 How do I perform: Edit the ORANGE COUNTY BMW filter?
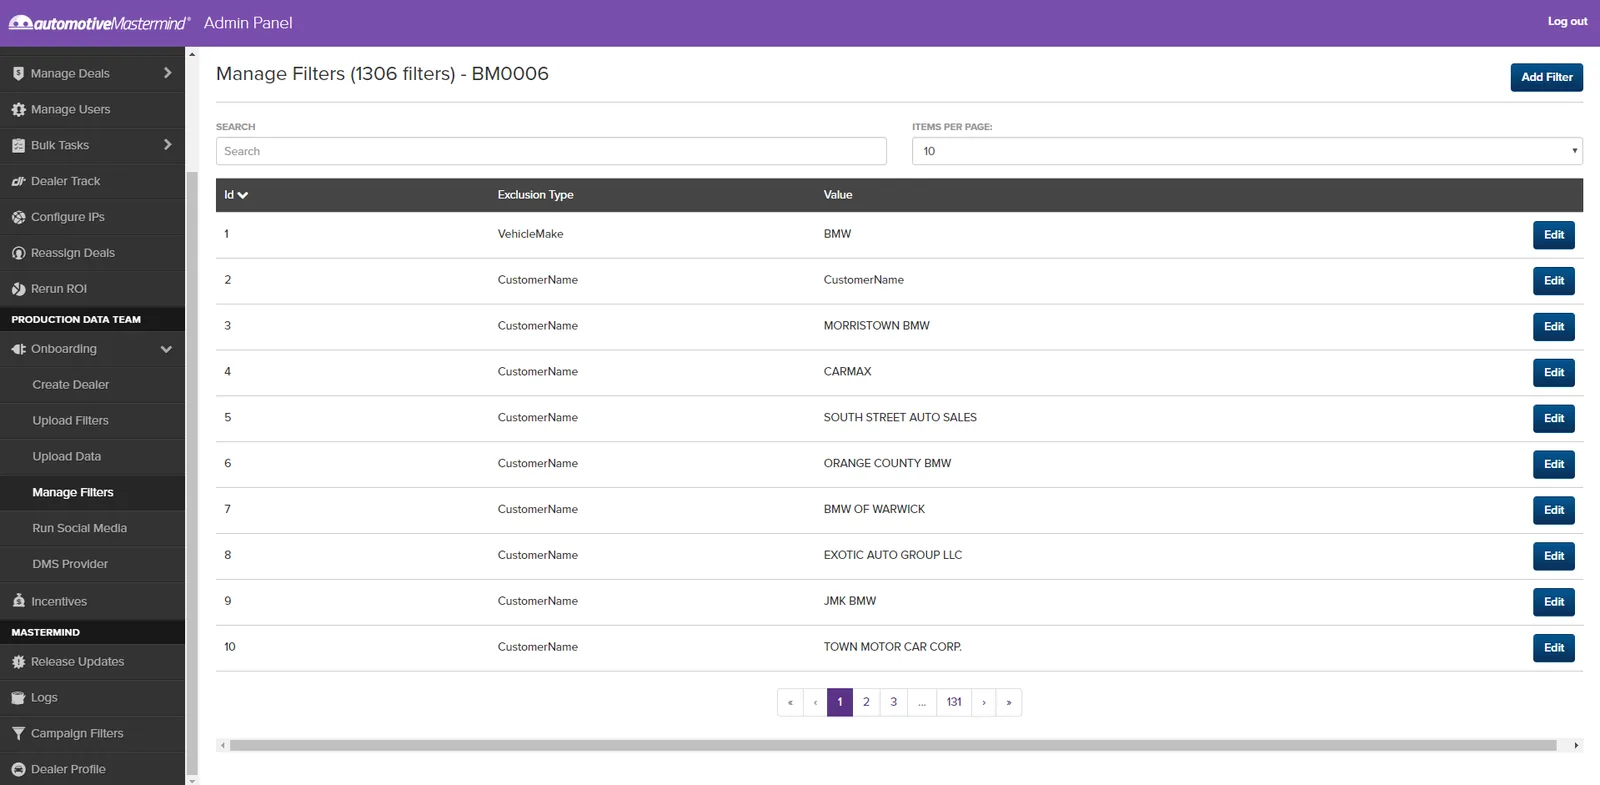[x=1553, y=465]
